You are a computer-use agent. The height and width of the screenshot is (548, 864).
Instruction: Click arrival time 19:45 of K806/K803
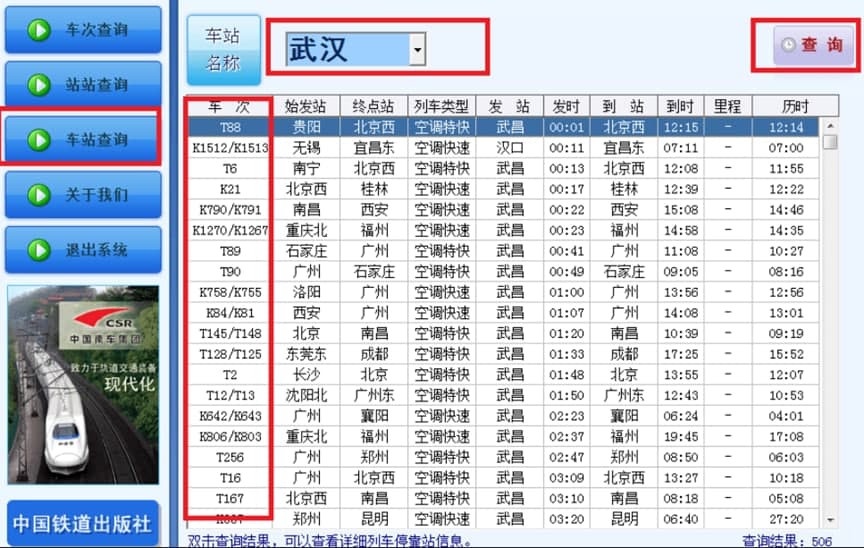tap(681, 437)
